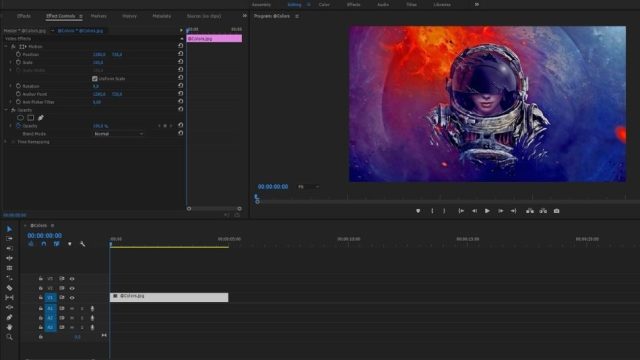Switch to the Color workspace tab
640x360 pixels.
tap(324, 4)
